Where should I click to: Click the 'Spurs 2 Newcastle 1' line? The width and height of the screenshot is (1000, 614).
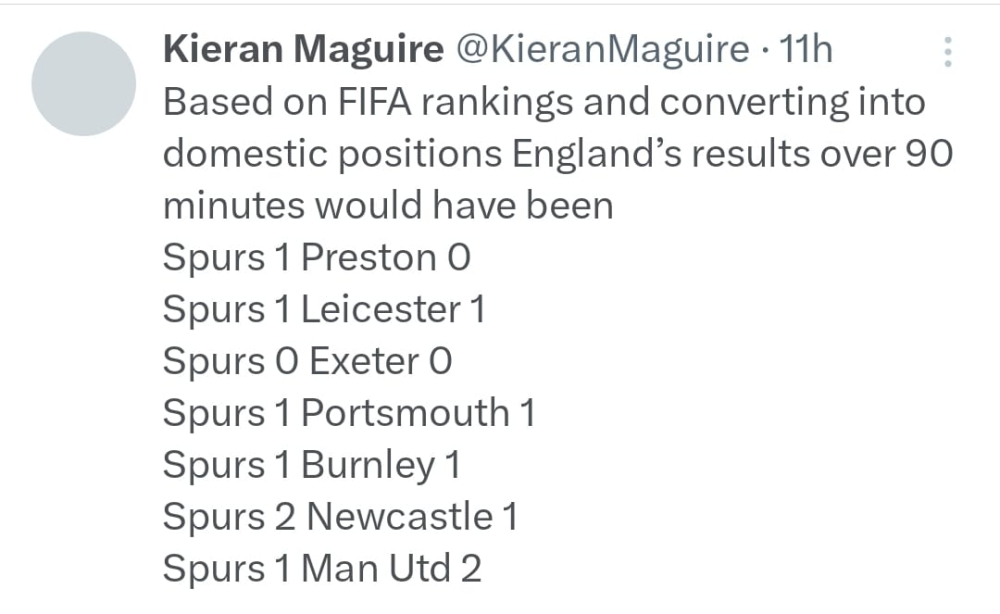click(340, 518)
